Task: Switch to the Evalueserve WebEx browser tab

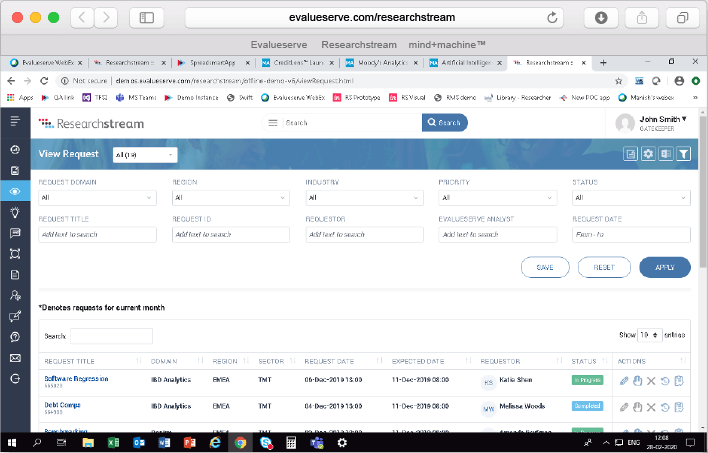Action: [47, 63]
